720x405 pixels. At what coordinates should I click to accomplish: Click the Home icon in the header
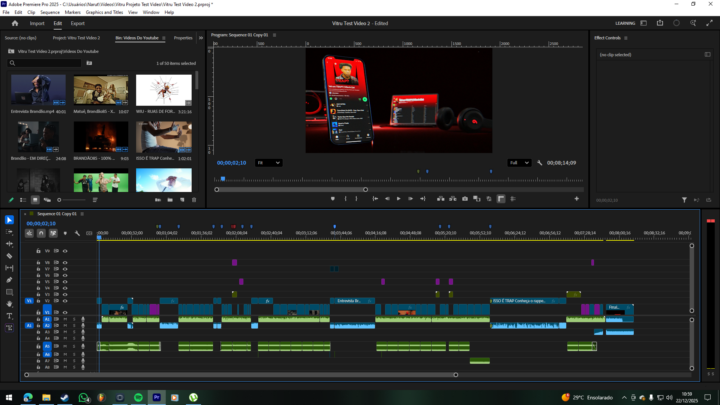pos(14,22)
